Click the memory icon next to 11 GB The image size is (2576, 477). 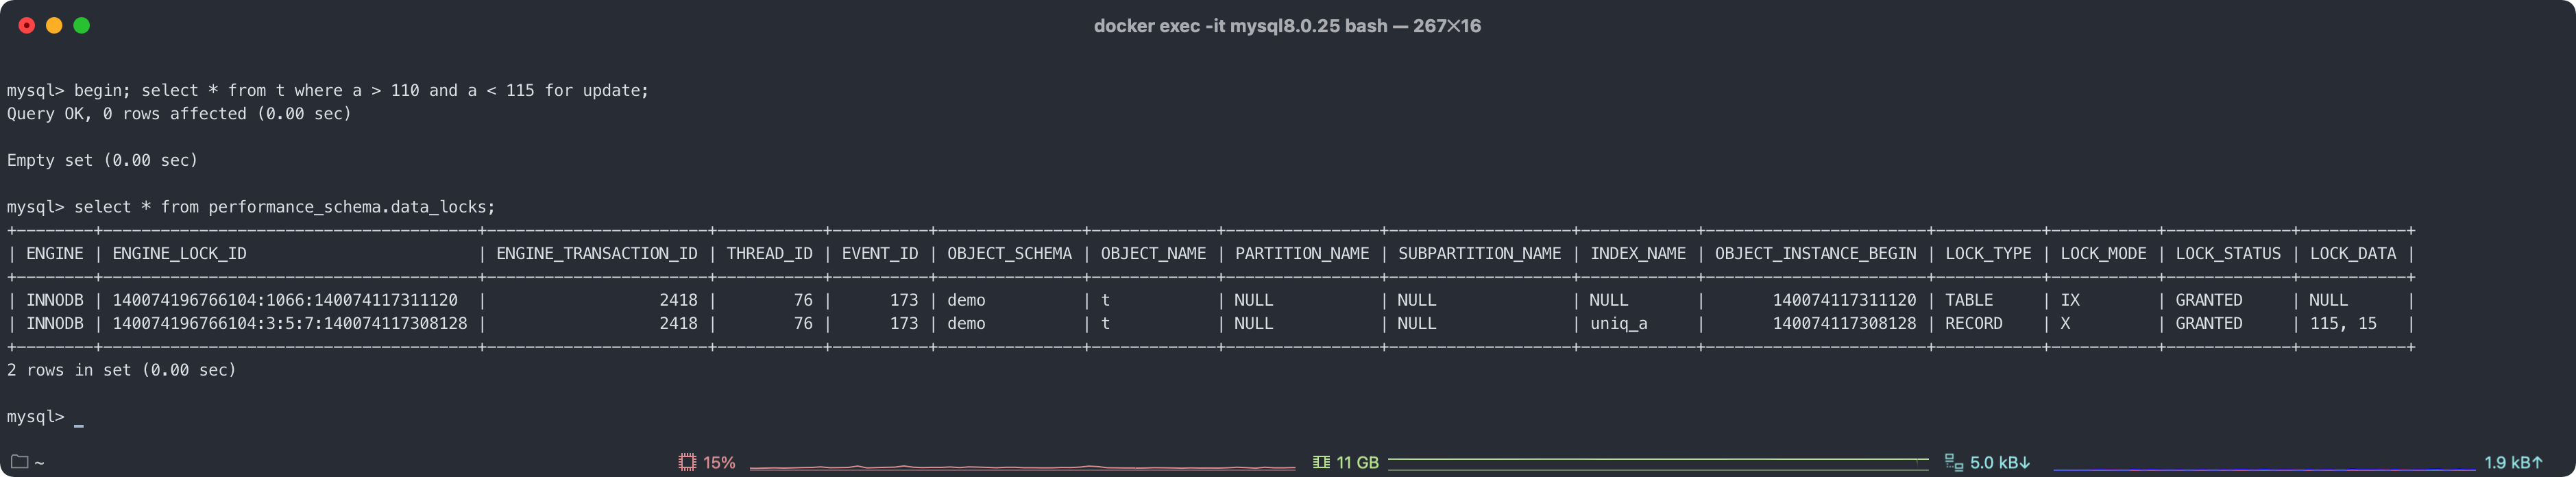click(x=1321, y=462)
